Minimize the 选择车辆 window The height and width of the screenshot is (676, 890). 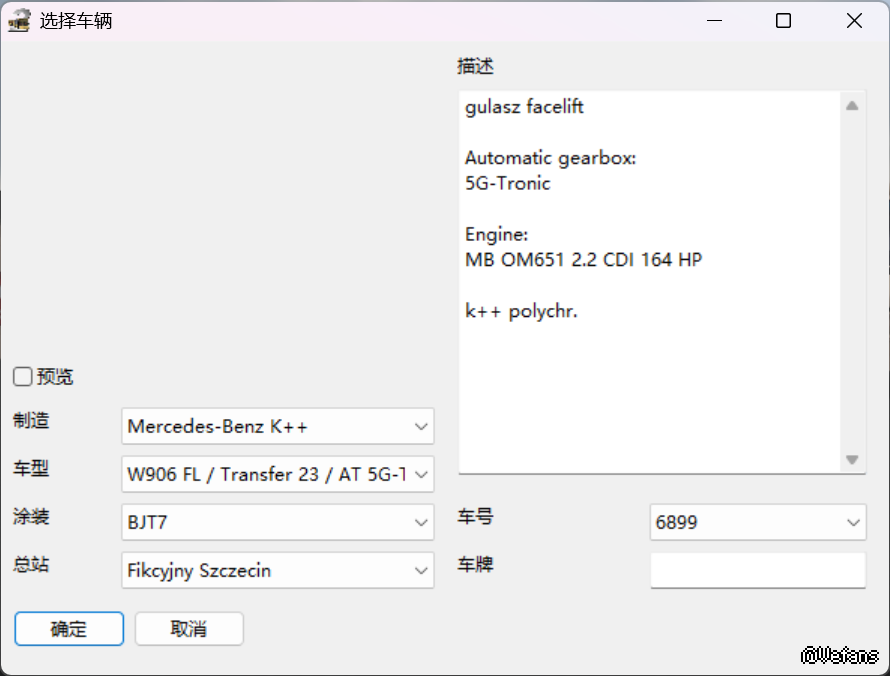(714, 21)
